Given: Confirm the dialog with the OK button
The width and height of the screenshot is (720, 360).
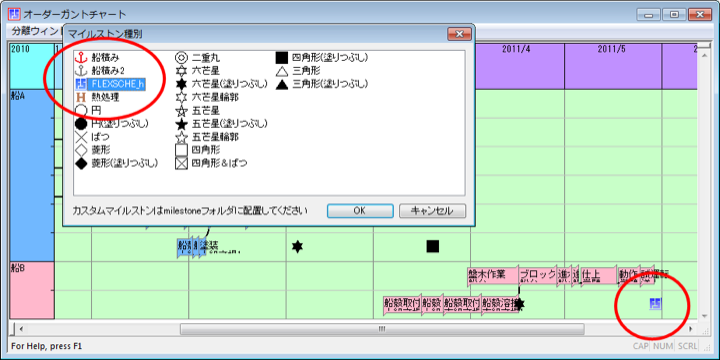Looking at the screenshot, I should coord(360,211).
